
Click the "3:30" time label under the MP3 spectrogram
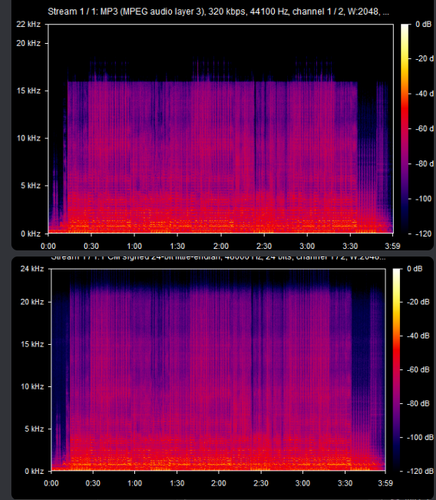pyautogui.click(x=350, y=246)
